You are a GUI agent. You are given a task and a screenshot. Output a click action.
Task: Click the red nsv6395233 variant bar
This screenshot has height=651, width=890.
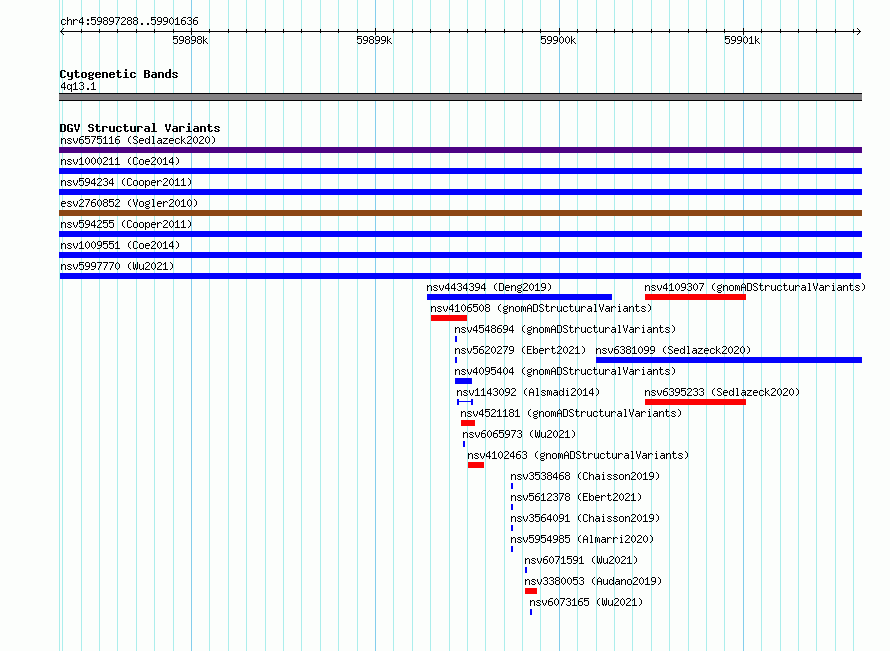click(695, 402)
